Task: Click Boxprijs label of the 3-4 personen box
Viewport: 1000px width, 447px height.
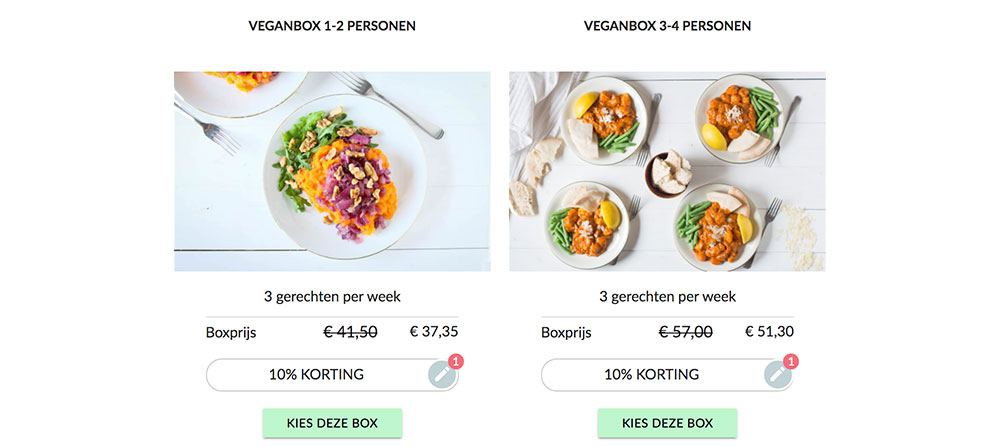Action: point(566,333)
